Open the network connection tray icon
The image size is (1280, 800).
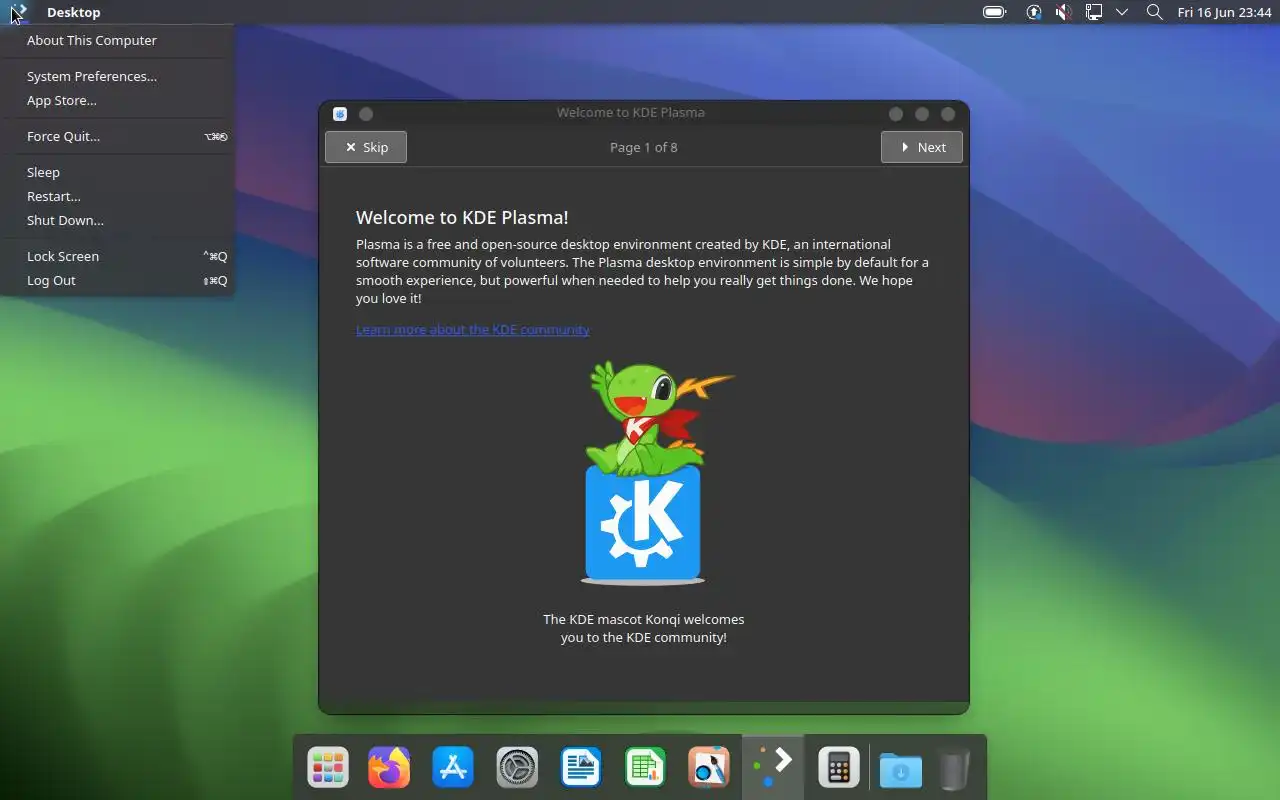pos(1094,12)
